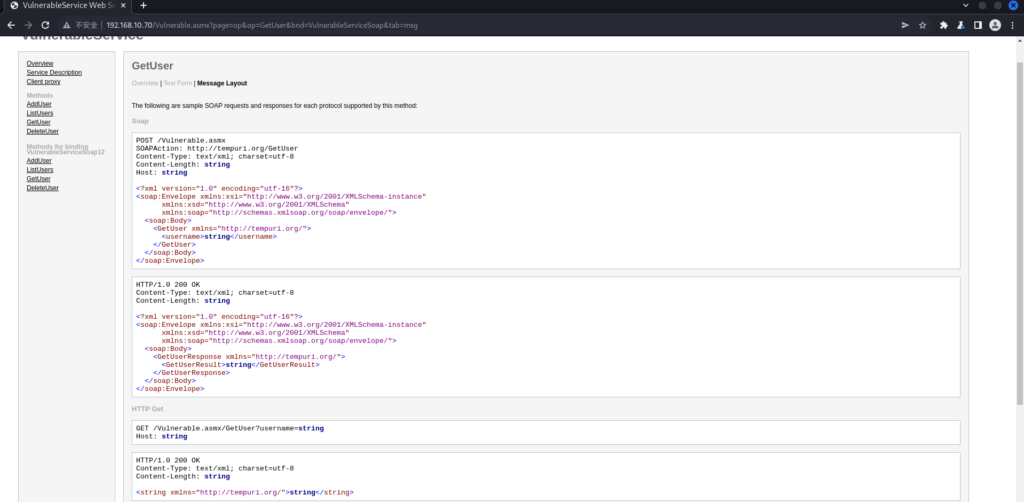
Task: Click the GetUserResponse xmlns line
Action: tap(249, 356)
